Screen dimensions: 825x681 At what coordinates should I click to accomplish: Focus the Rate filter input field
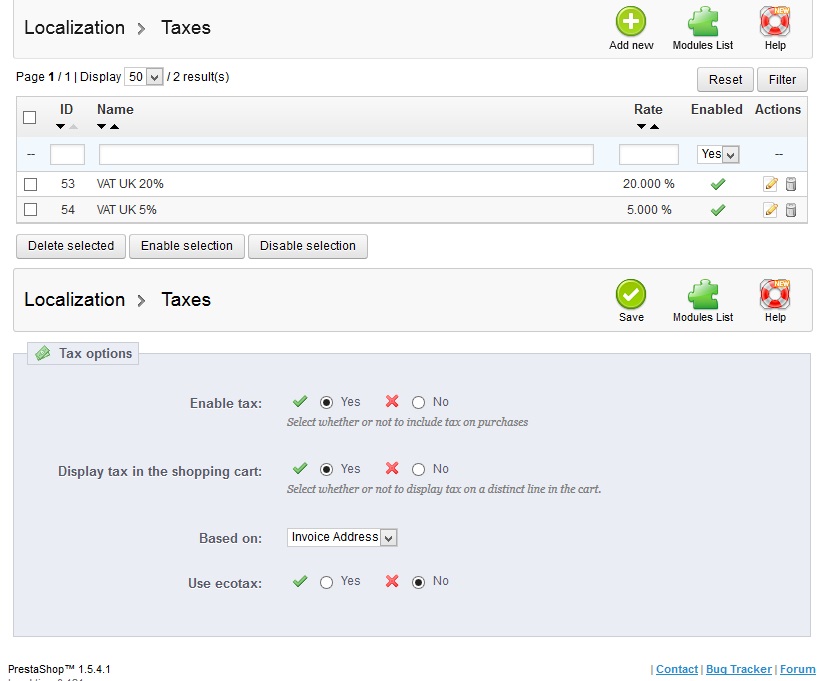point(649,155)
